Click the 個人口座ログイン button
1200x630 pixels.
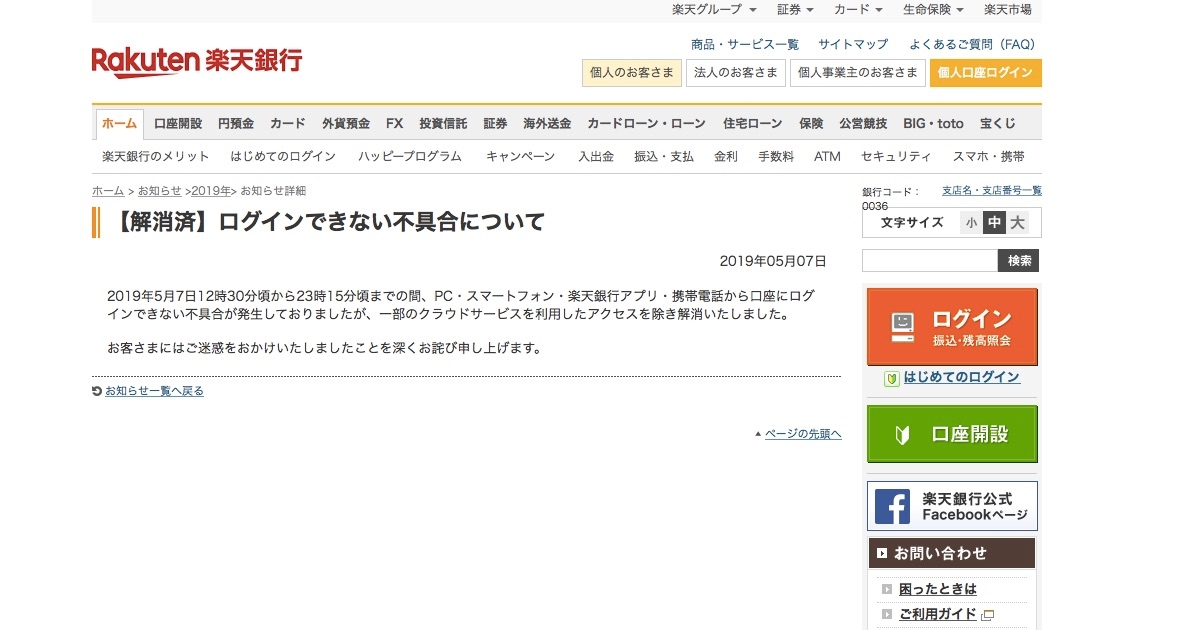(x=985, y=73)
